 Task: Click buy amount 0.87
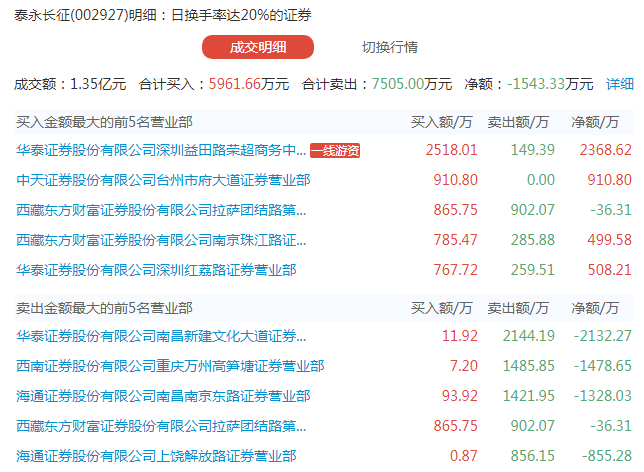464,456
